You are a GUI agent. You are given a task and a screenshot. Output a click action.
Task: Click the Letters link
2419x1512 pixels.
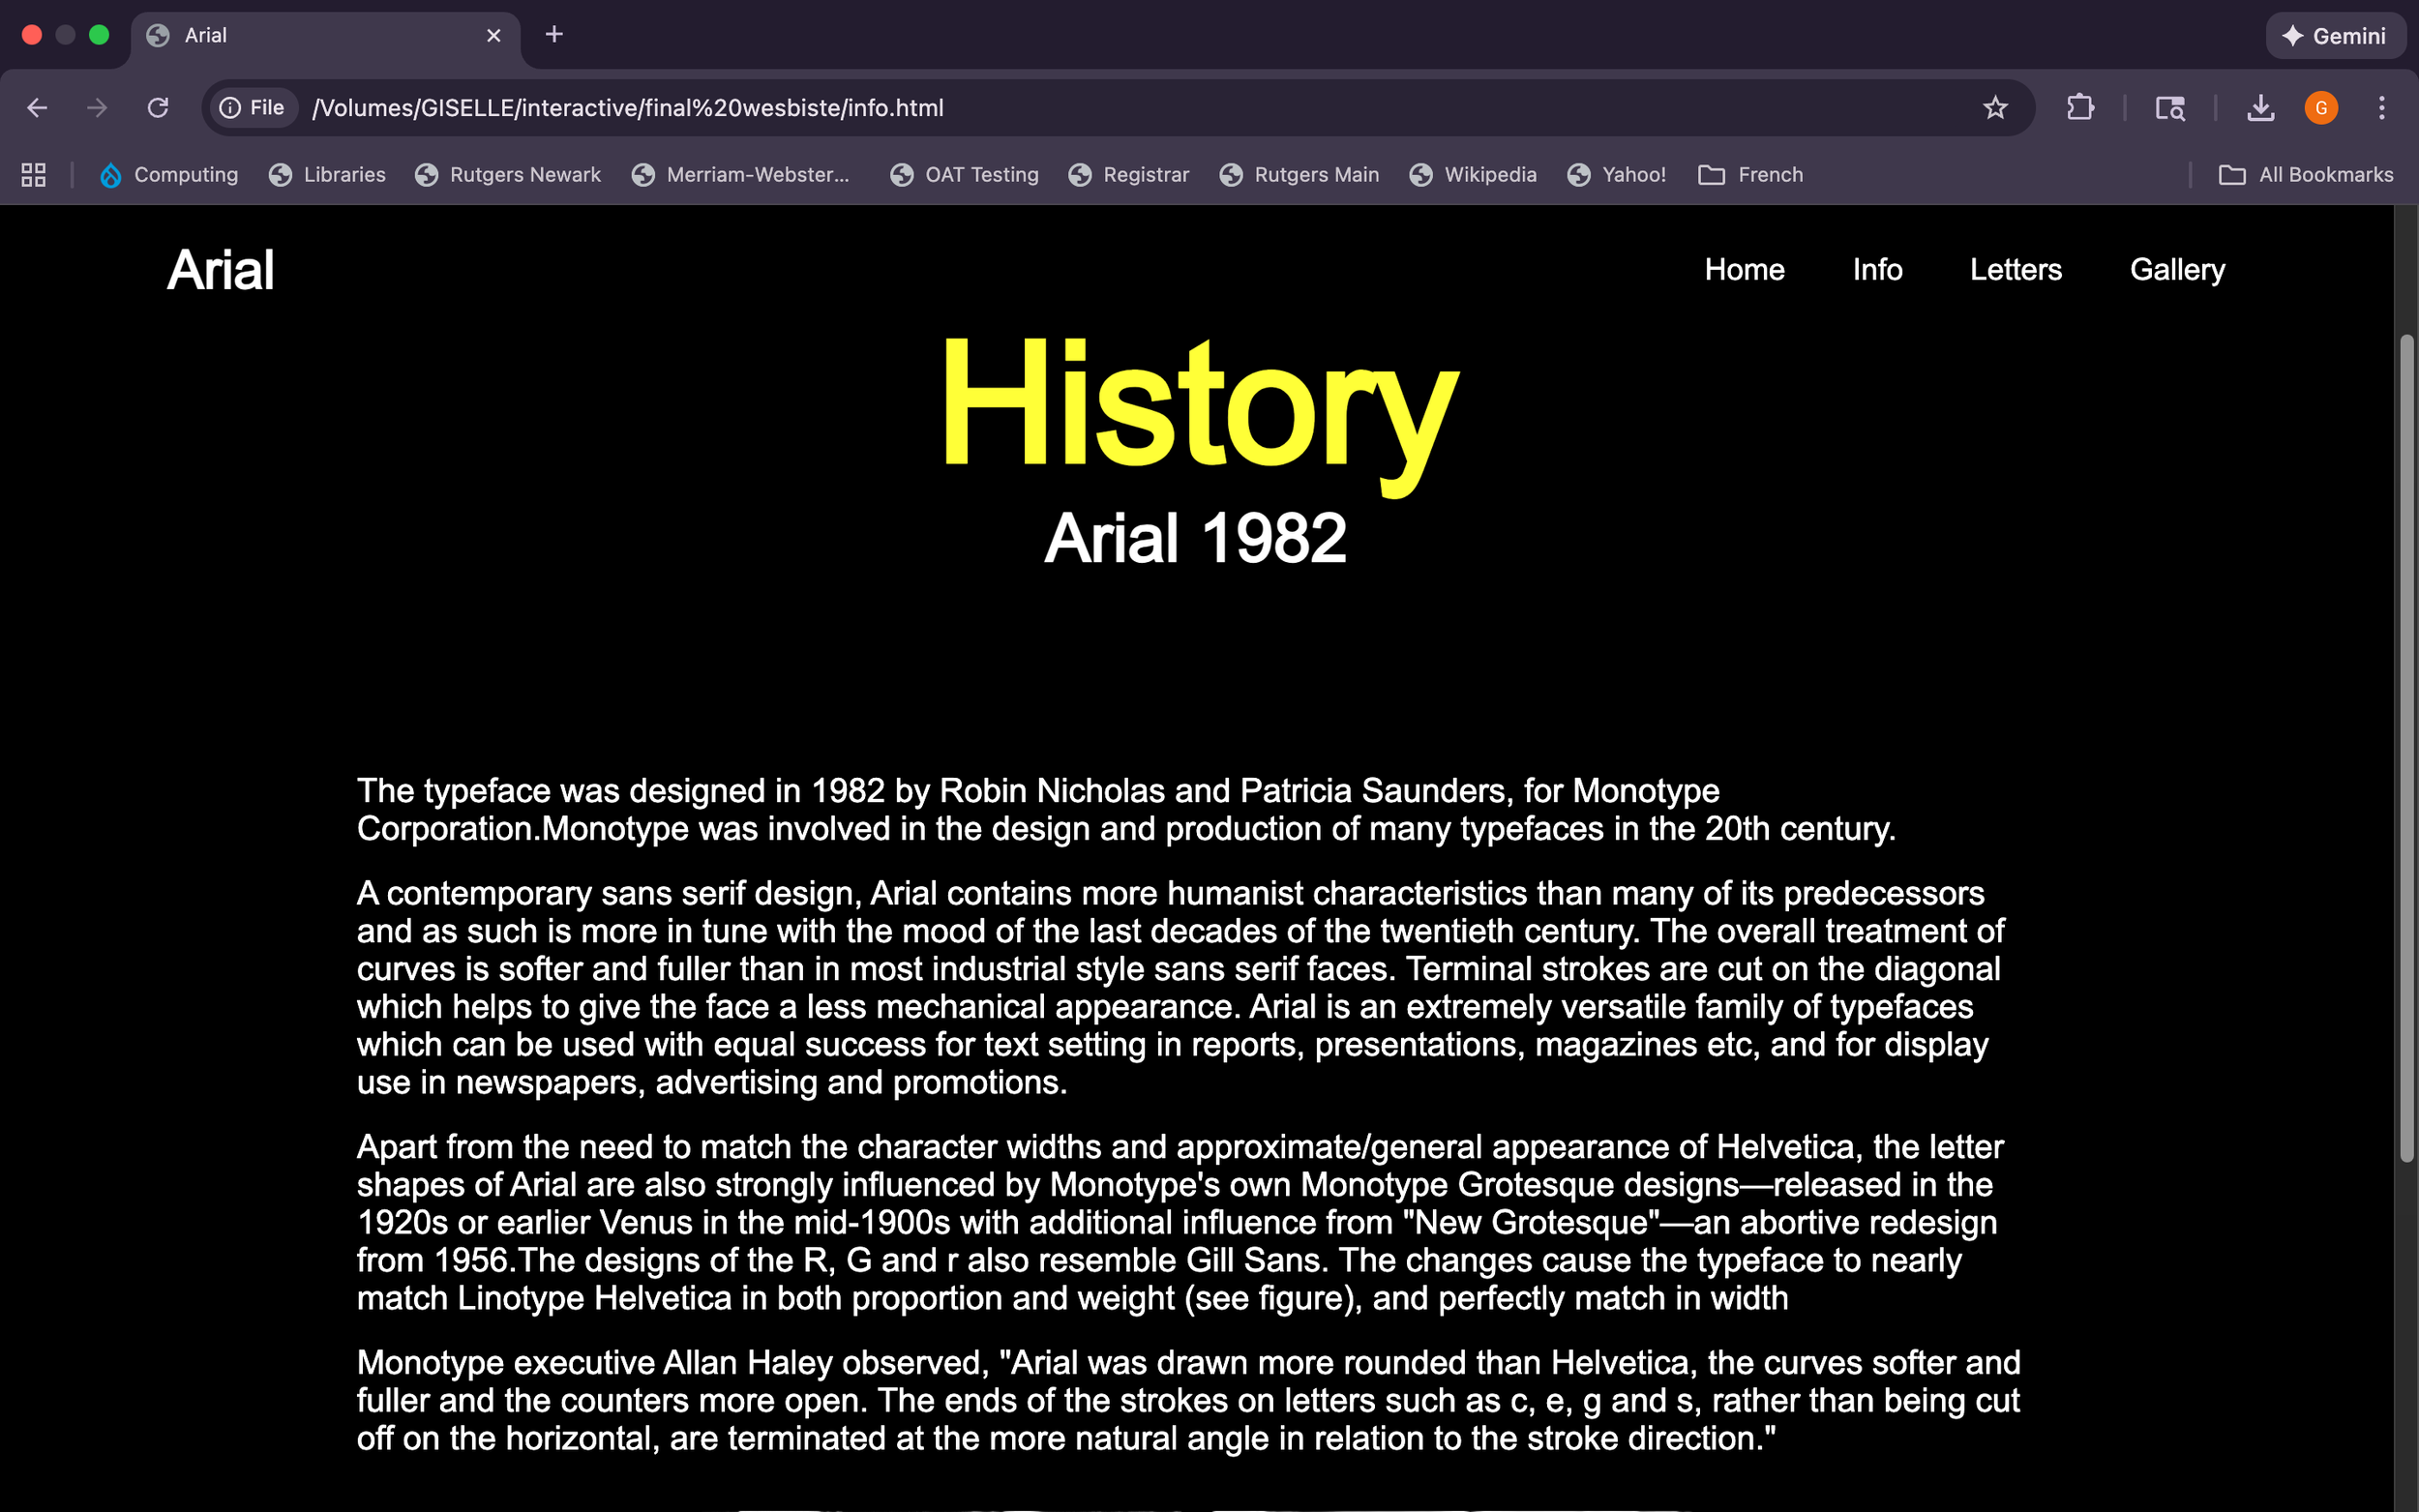click(2015, 269)
